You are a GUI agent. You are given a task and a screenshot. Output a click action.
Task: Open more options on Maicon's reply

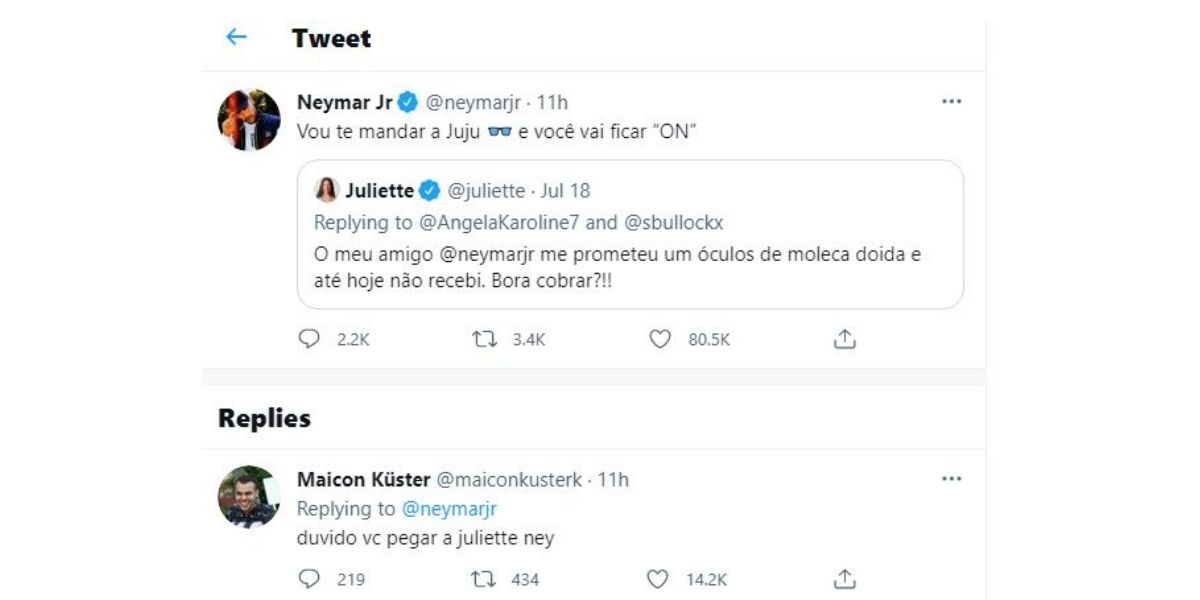(951, 480)
